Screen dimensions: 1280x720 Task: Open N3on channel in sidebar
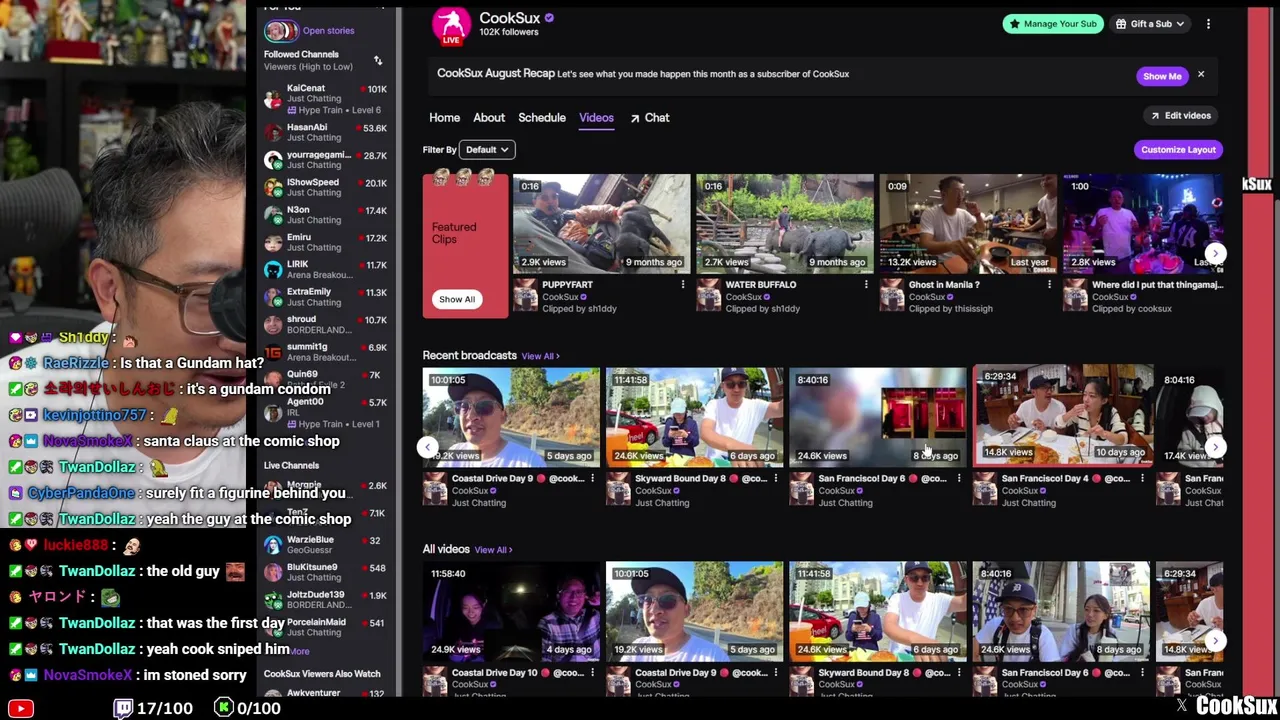325,215
